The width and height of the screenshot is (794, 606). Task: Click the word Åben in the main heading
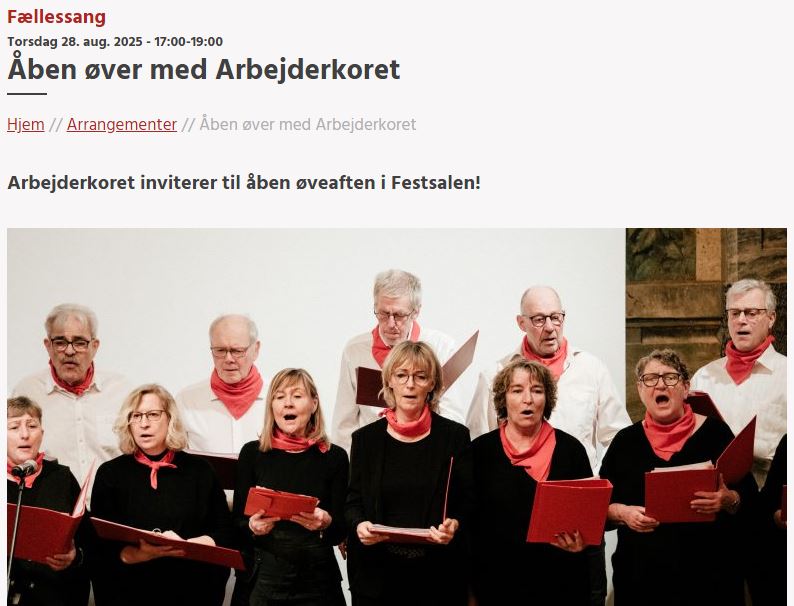[x=42, y=69]
